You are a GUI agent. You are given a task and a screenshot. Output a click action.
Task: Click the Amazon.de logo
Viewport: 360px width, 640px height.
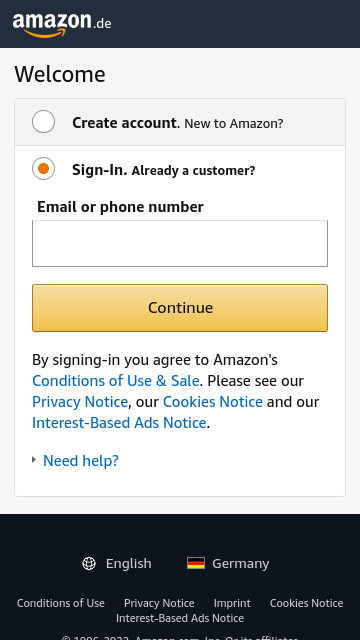pyautogui.click(x=62, y=24)
